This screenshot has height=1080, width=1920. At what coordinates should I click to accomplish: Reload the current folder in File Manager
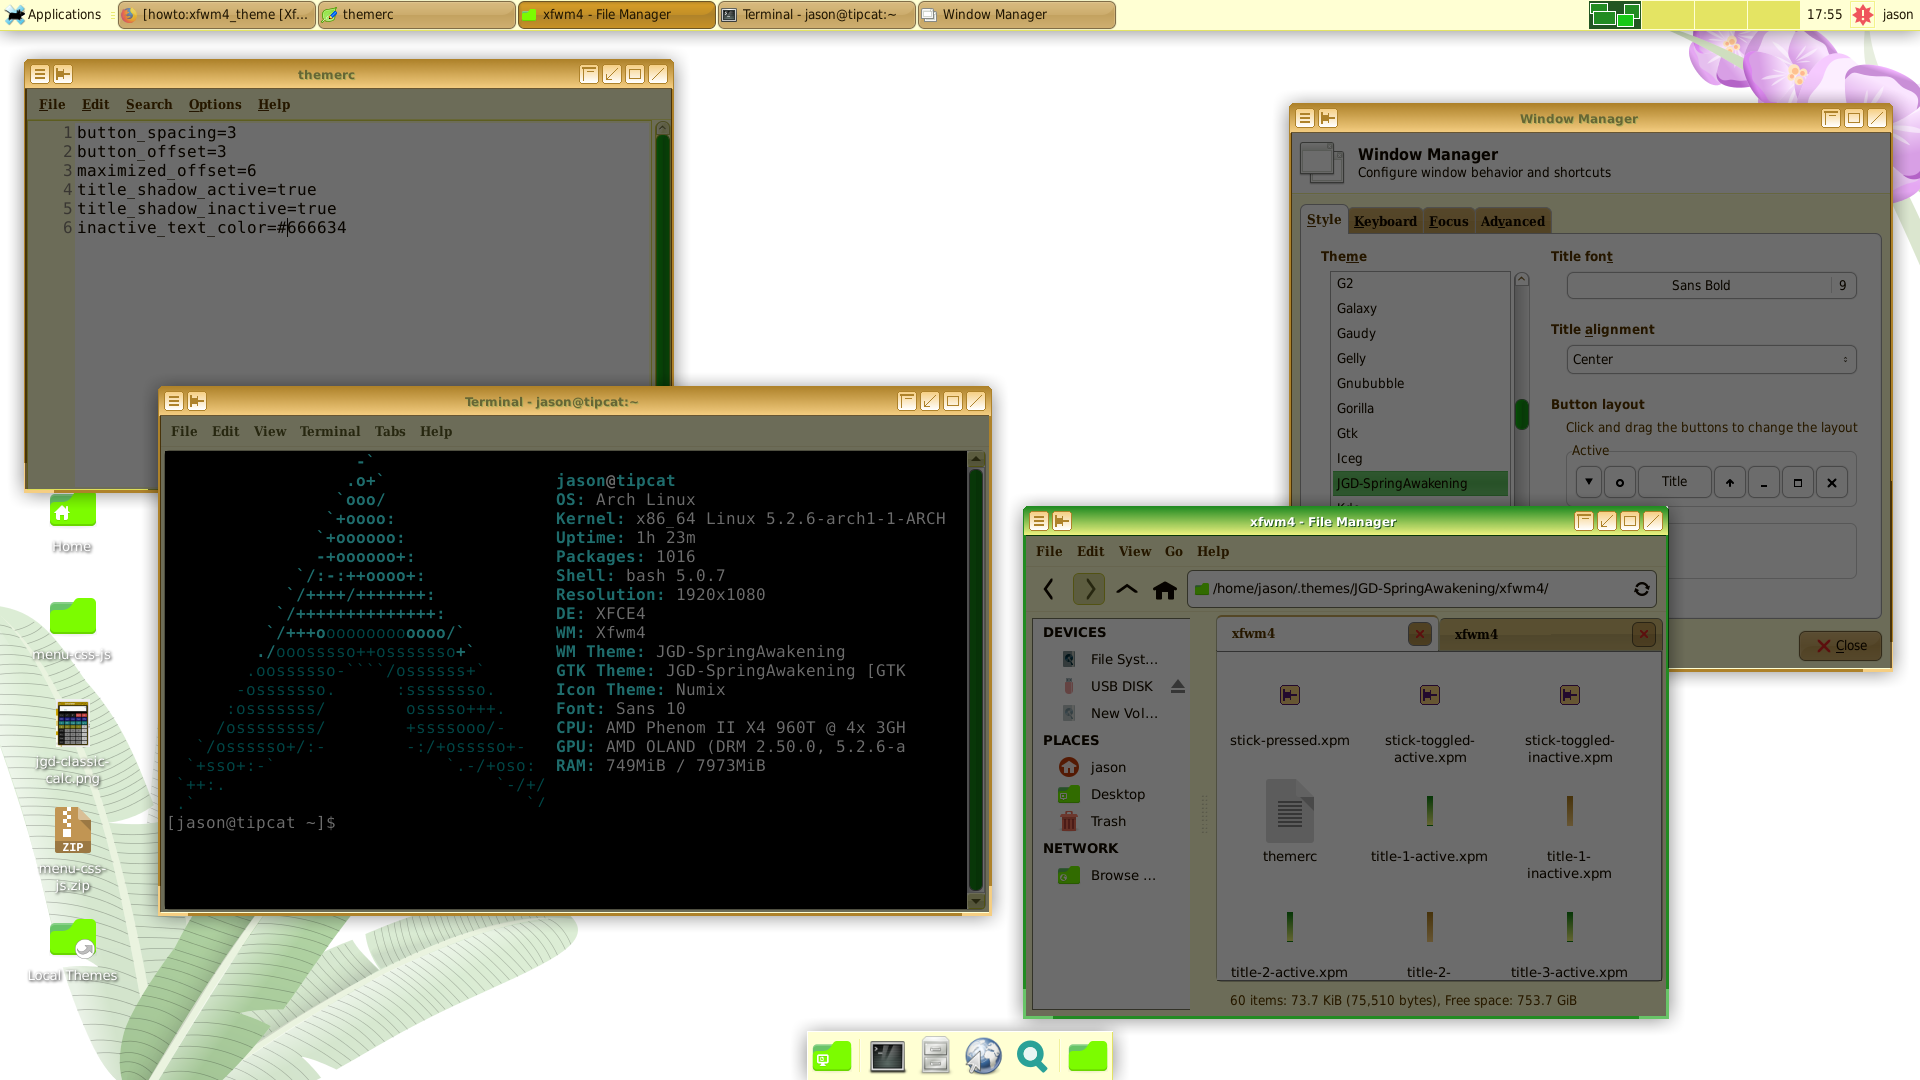coord(1641,589)
